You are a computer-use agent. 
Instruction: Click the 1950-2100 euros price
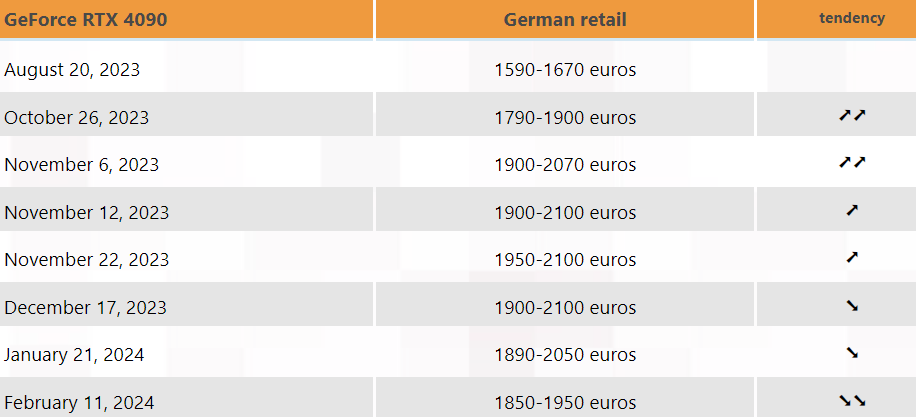point(565,259)
